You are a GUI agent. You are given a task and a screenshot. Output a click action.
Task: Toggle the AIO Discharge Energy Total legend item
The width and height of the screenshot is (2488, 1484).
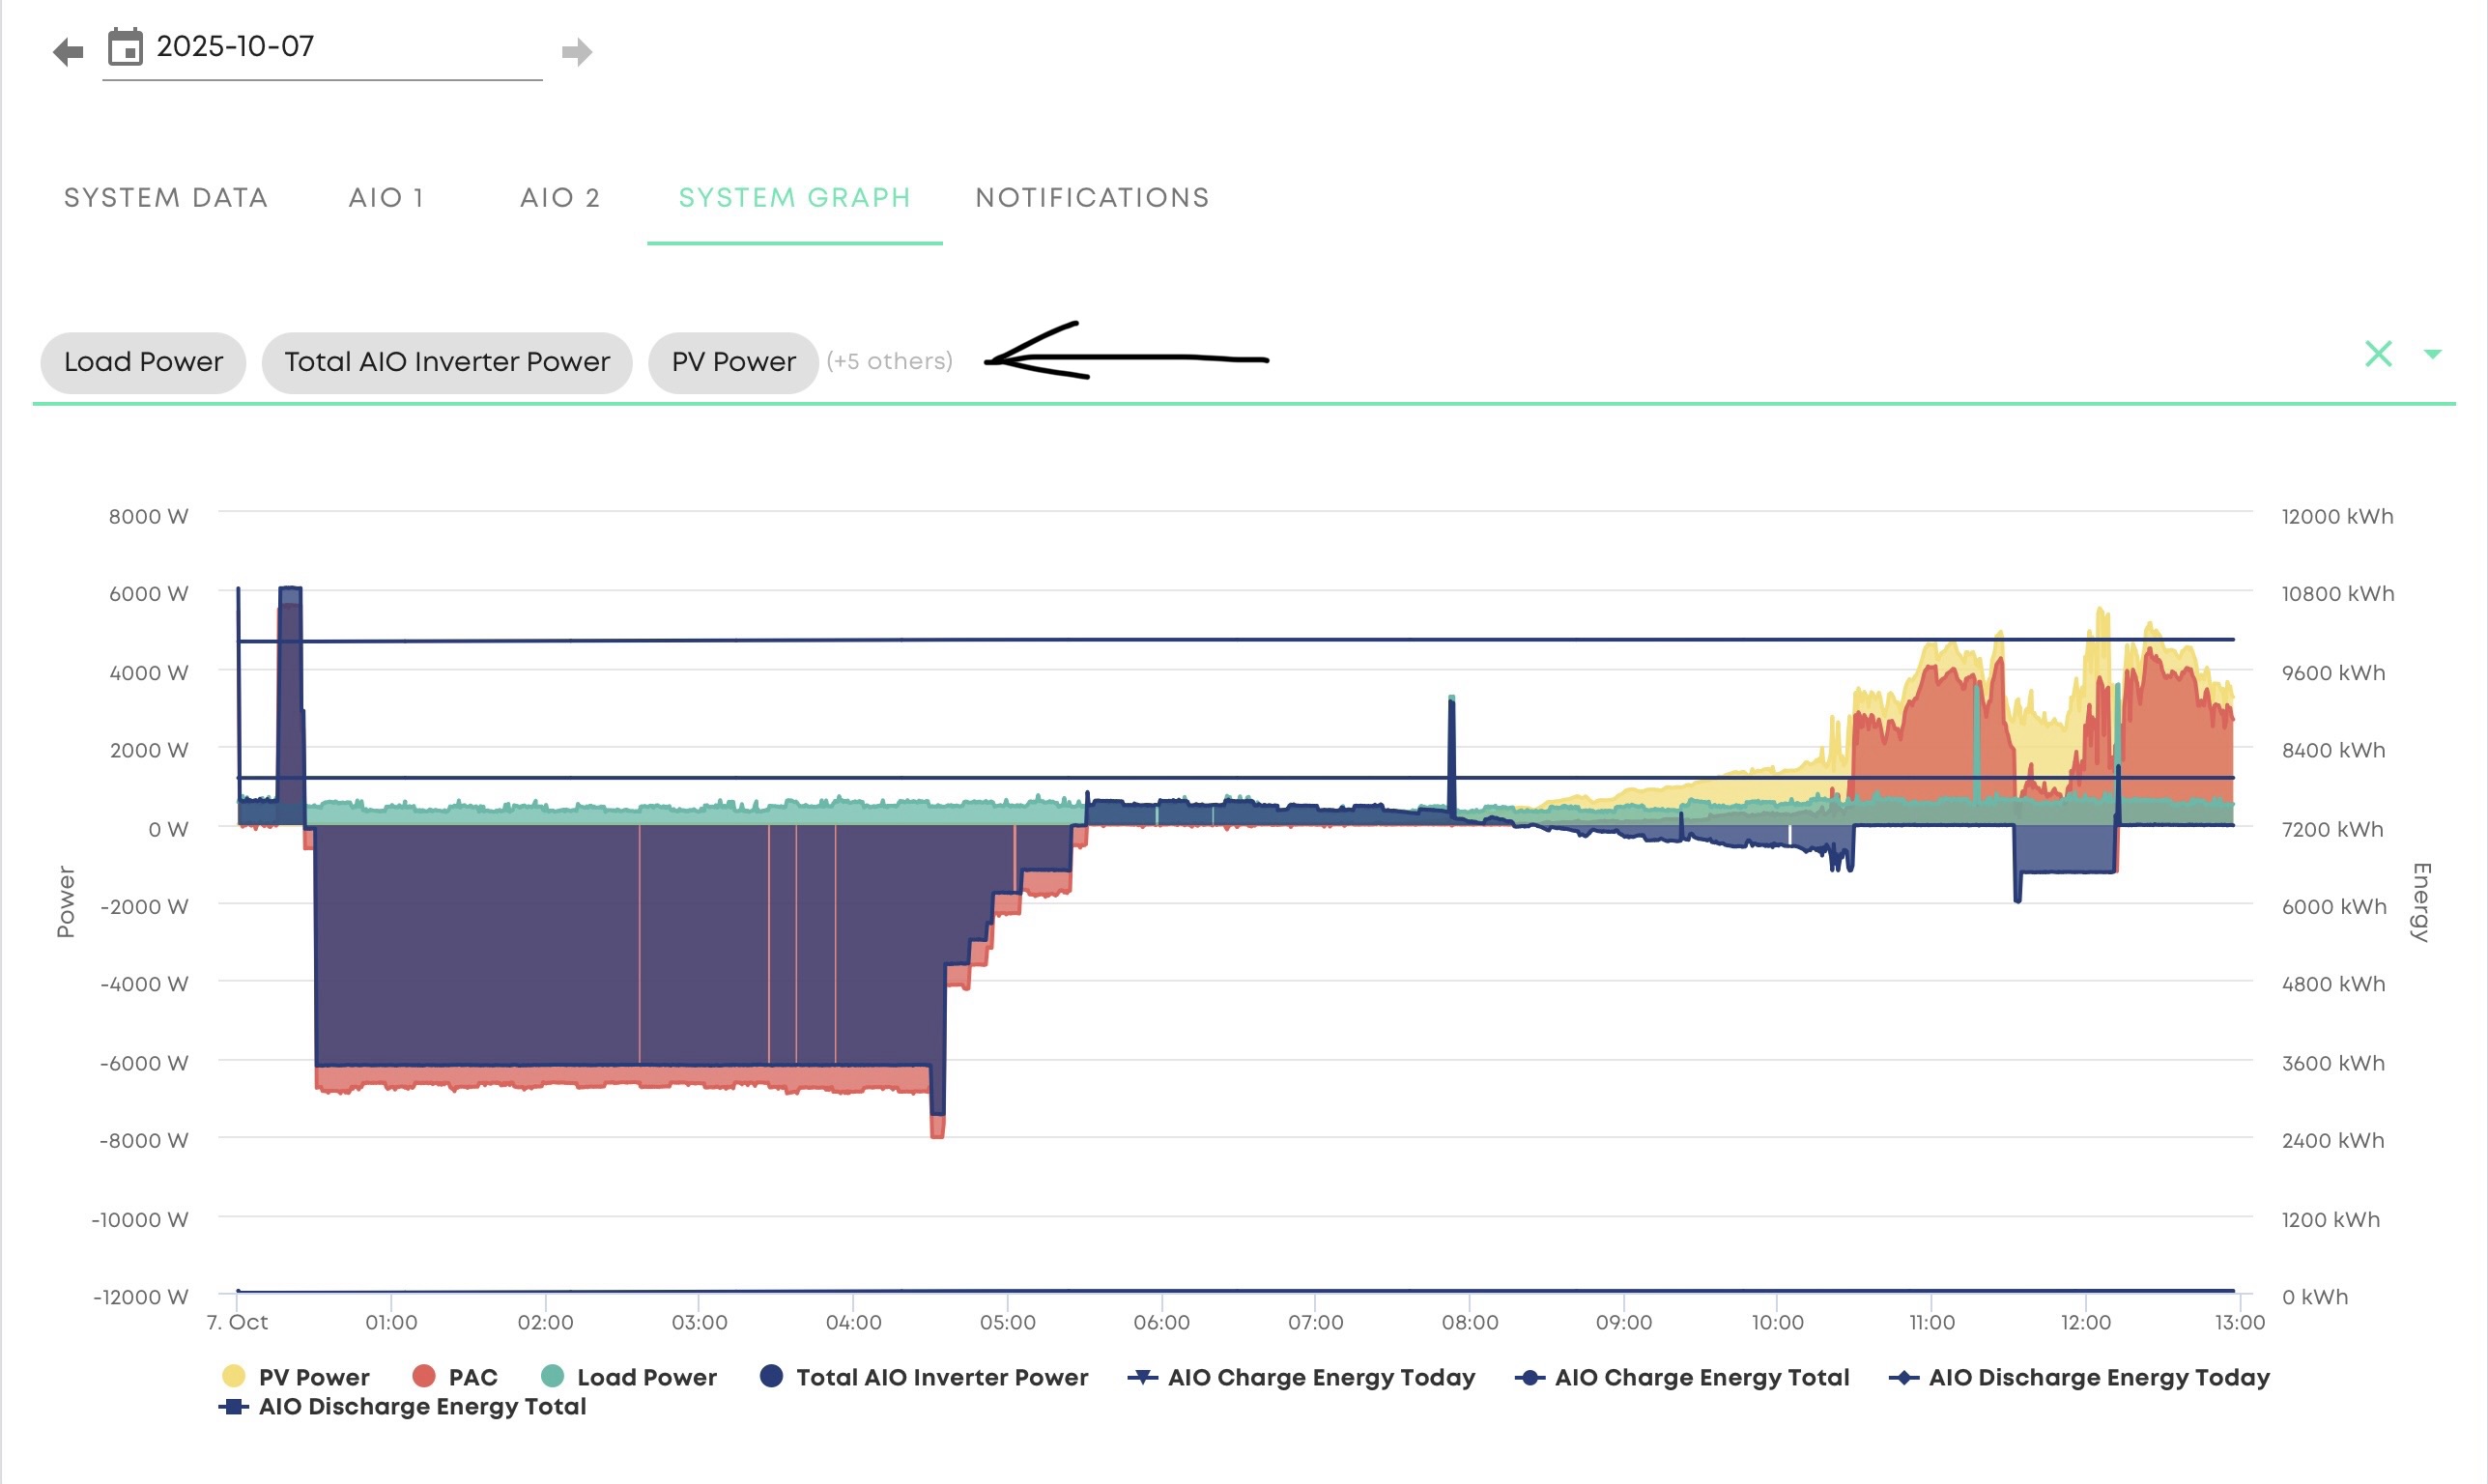[x=421, y=1406]
